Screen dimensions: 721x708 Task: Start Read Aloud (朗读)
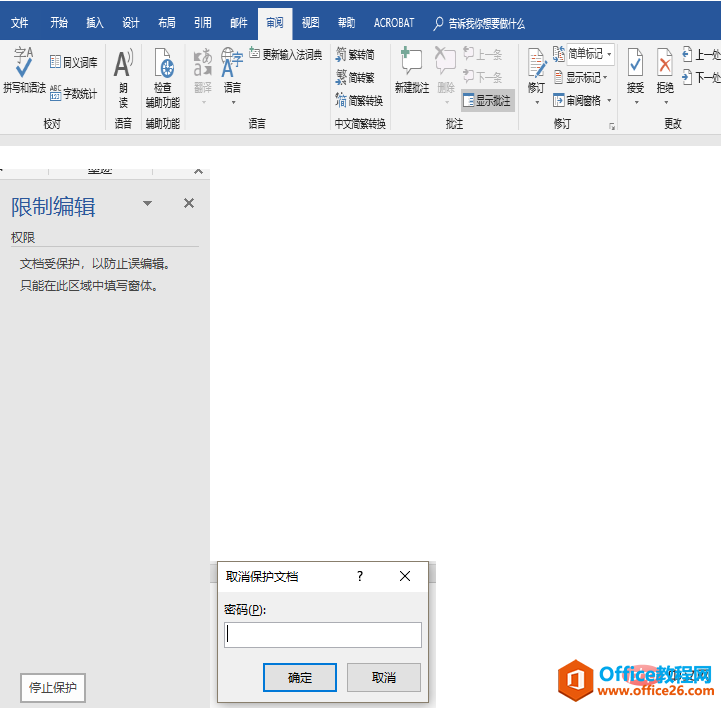tap(123, 78)
